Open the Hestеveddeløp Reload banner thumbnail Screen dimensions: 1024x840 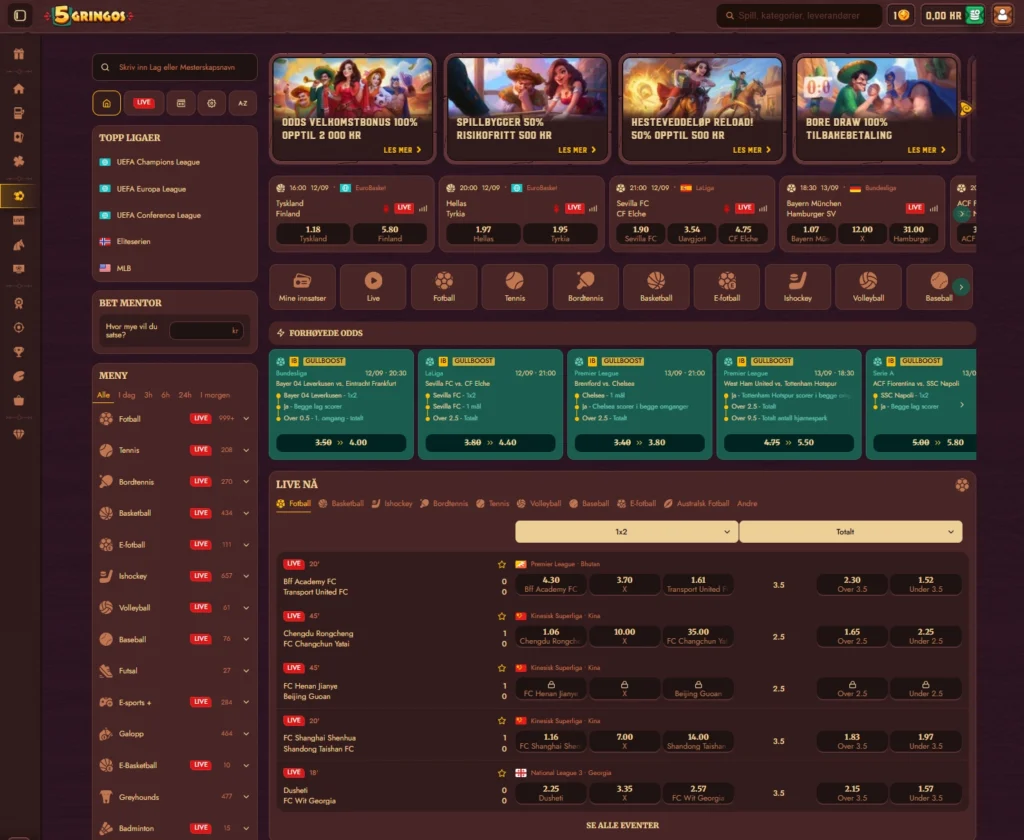coord(701,108)
